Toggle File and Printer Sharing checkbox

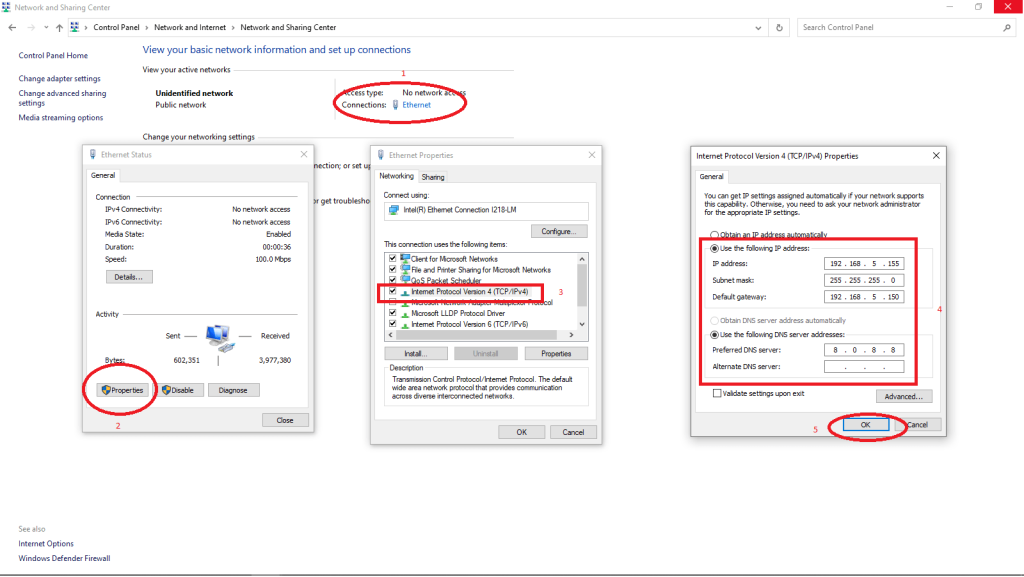click(392, 269)
